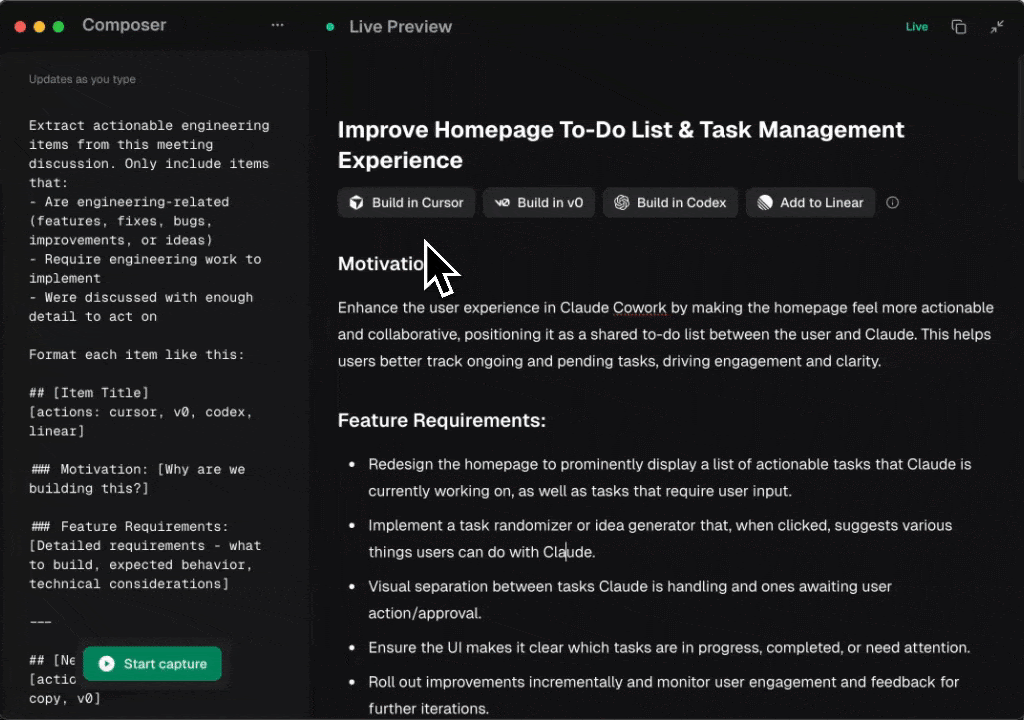Click the Composer panel title
The height and width of the screenshot is (720, 1024).
(124, 25)
